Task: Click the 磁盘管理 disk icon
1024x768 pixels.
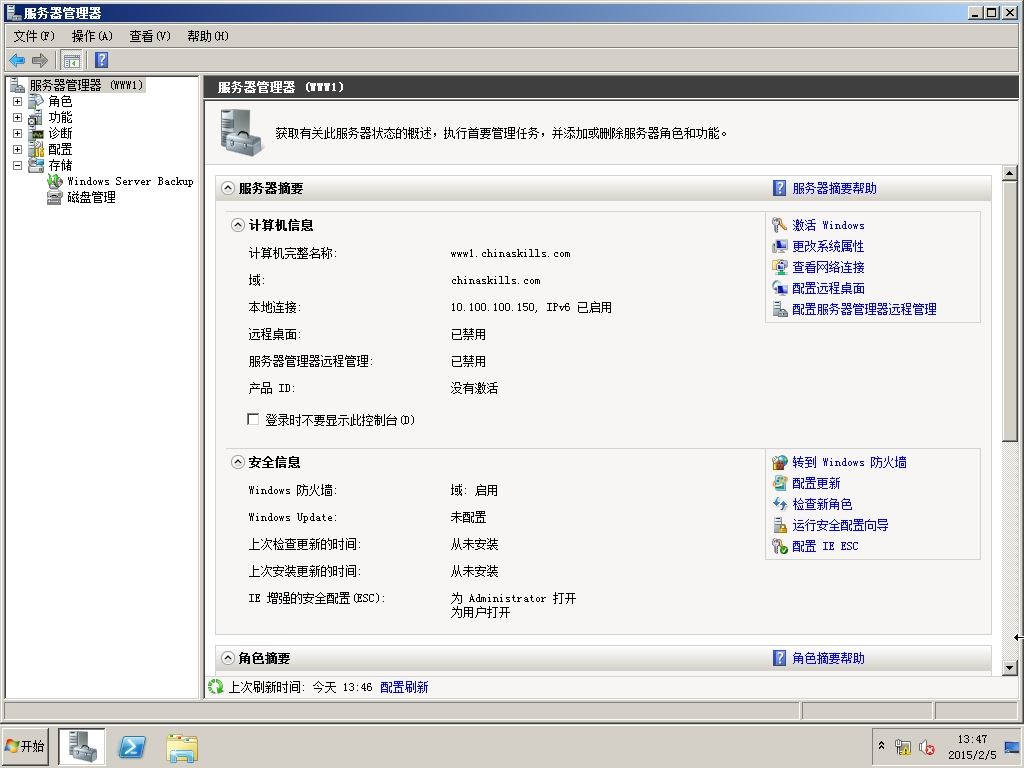Action: pyautogui.click(x=55, y=197)
